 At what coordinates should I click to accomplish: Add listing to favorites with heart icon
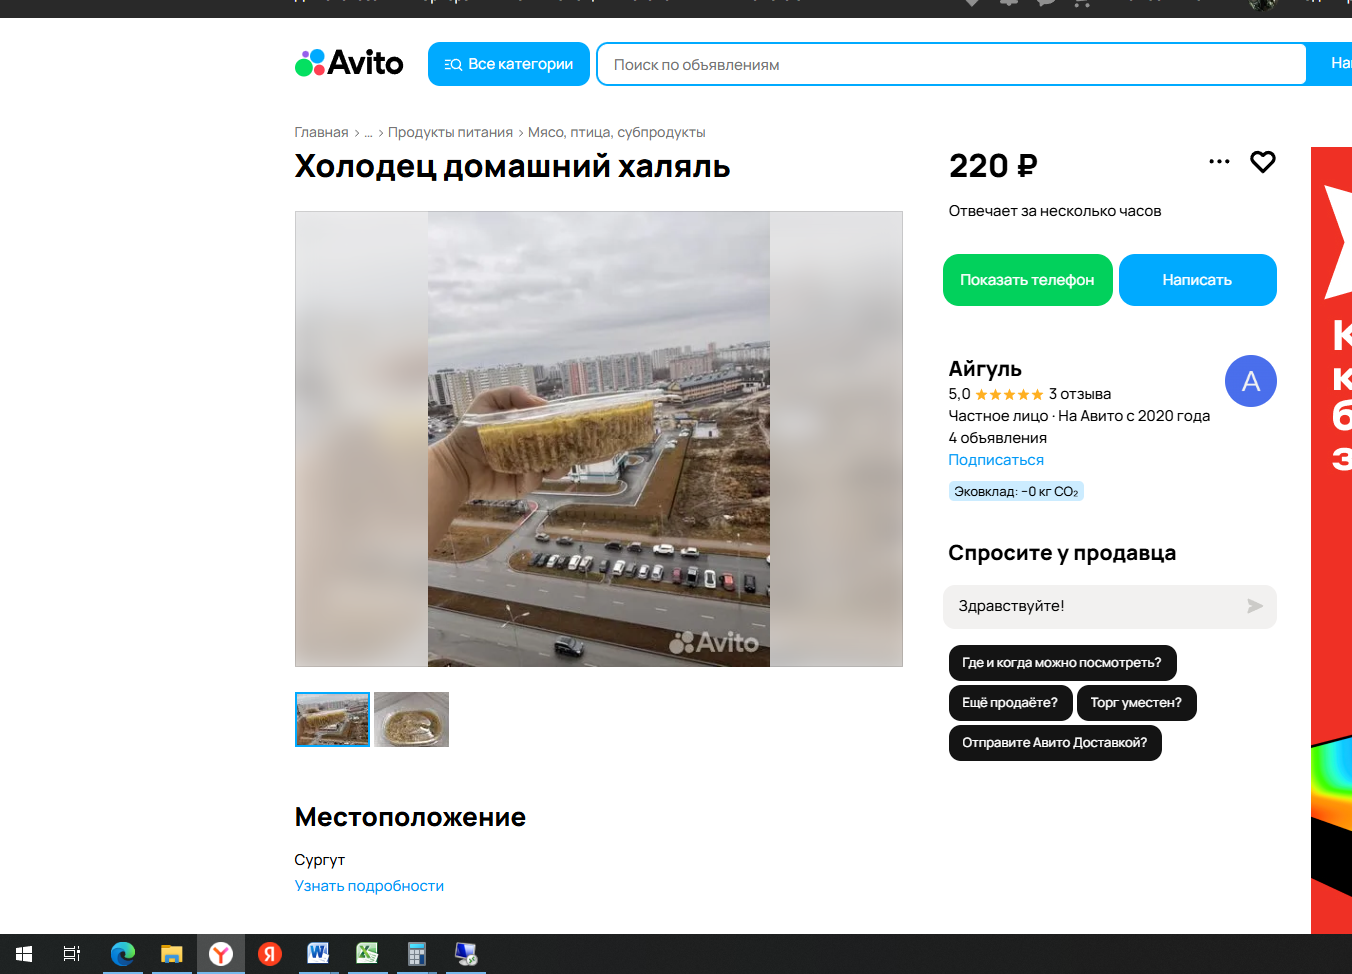coord(1262,162)
